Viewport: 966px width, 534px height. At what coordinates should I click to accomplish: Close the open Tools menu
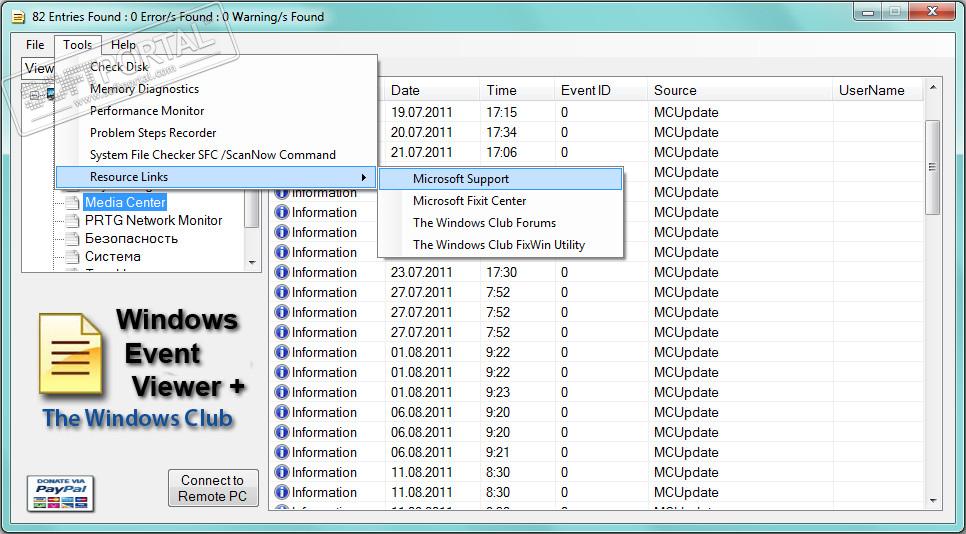click(x=77, y=45)
